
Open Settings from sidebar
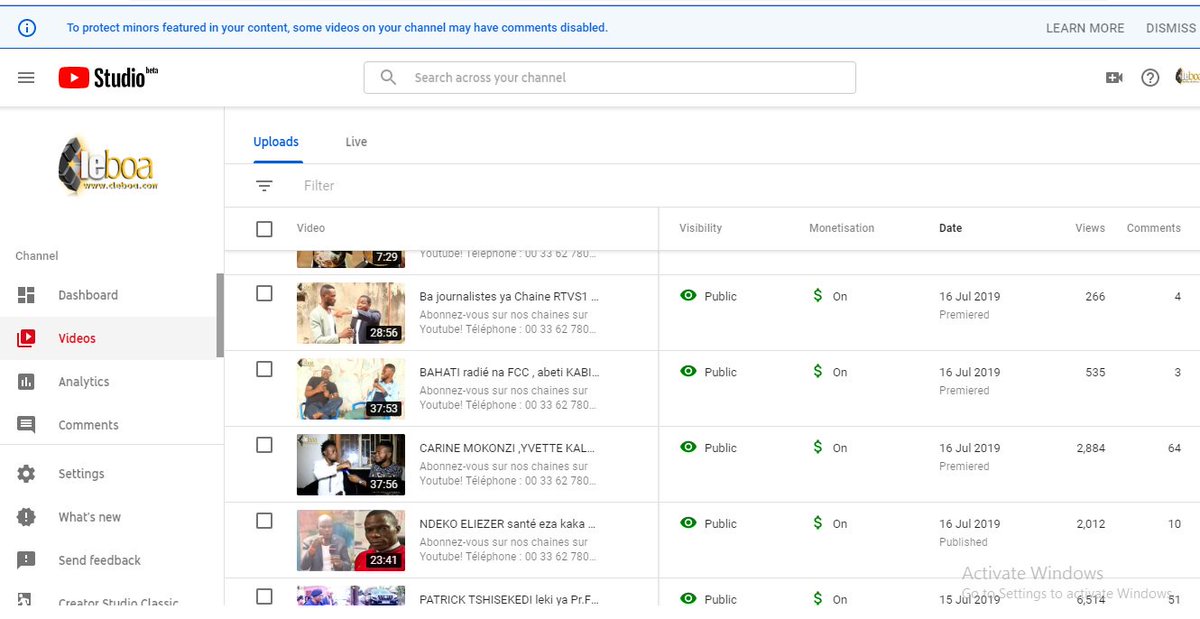pyautogui.click(x=81, y=474)
